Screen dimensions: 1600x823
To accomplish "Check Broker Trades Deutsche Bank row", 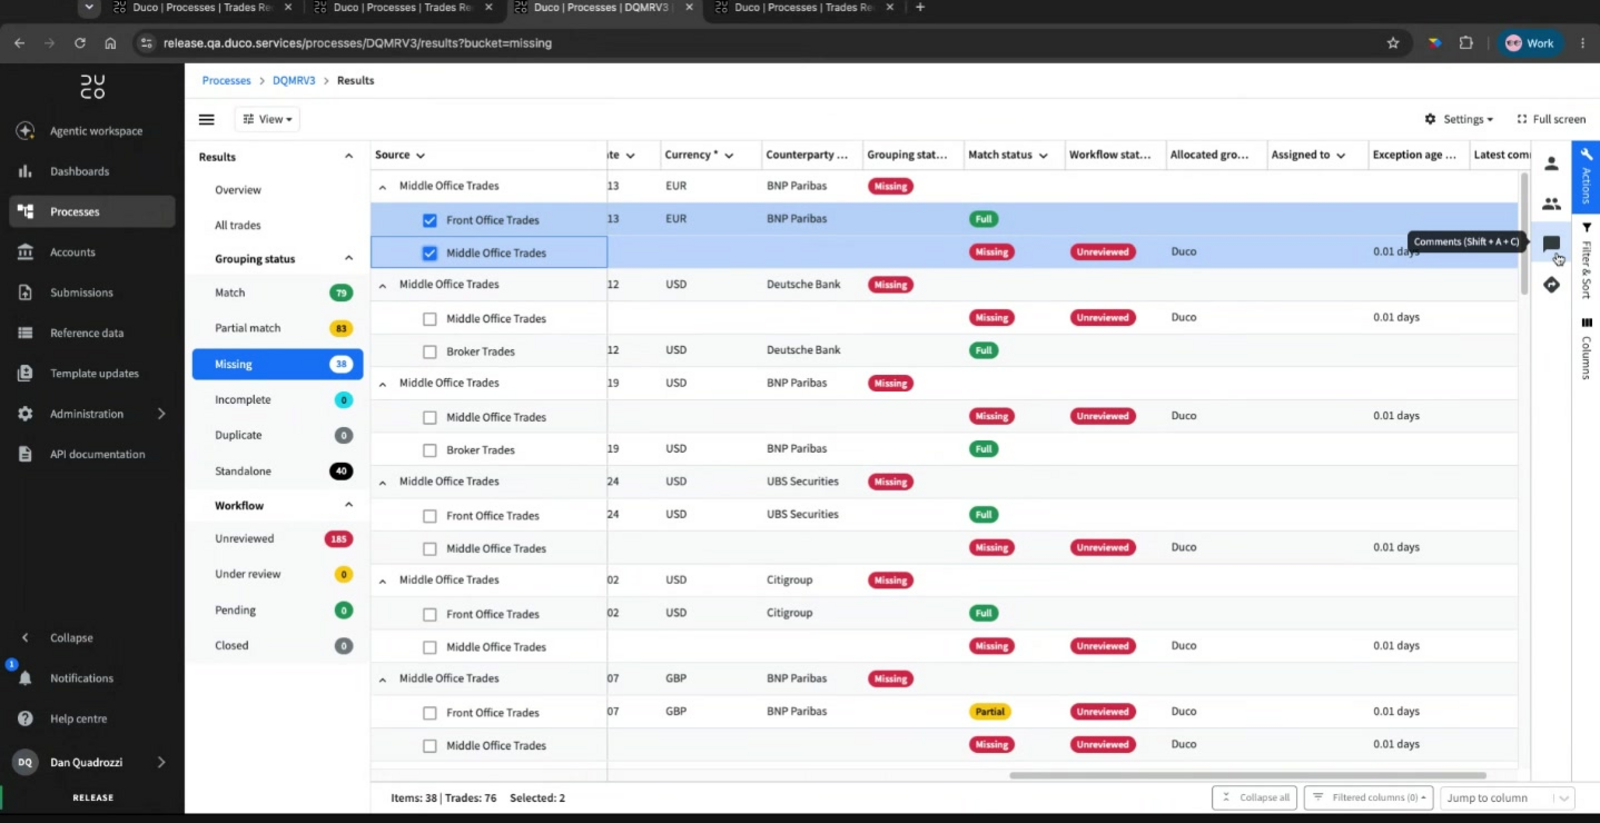I will [x=430, y=352].
